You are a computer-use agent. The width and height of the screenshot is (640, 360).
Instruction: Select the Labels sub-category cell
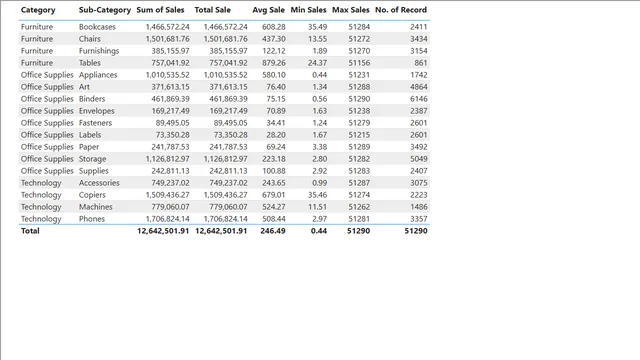(x=90, y=135)
